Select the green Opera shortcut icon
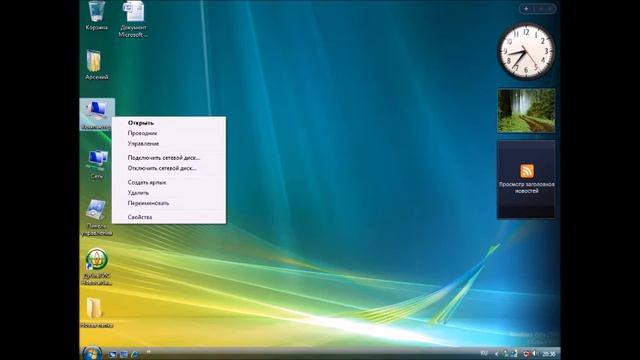Screen dimensions: 640x360 [x=97, y=267]
